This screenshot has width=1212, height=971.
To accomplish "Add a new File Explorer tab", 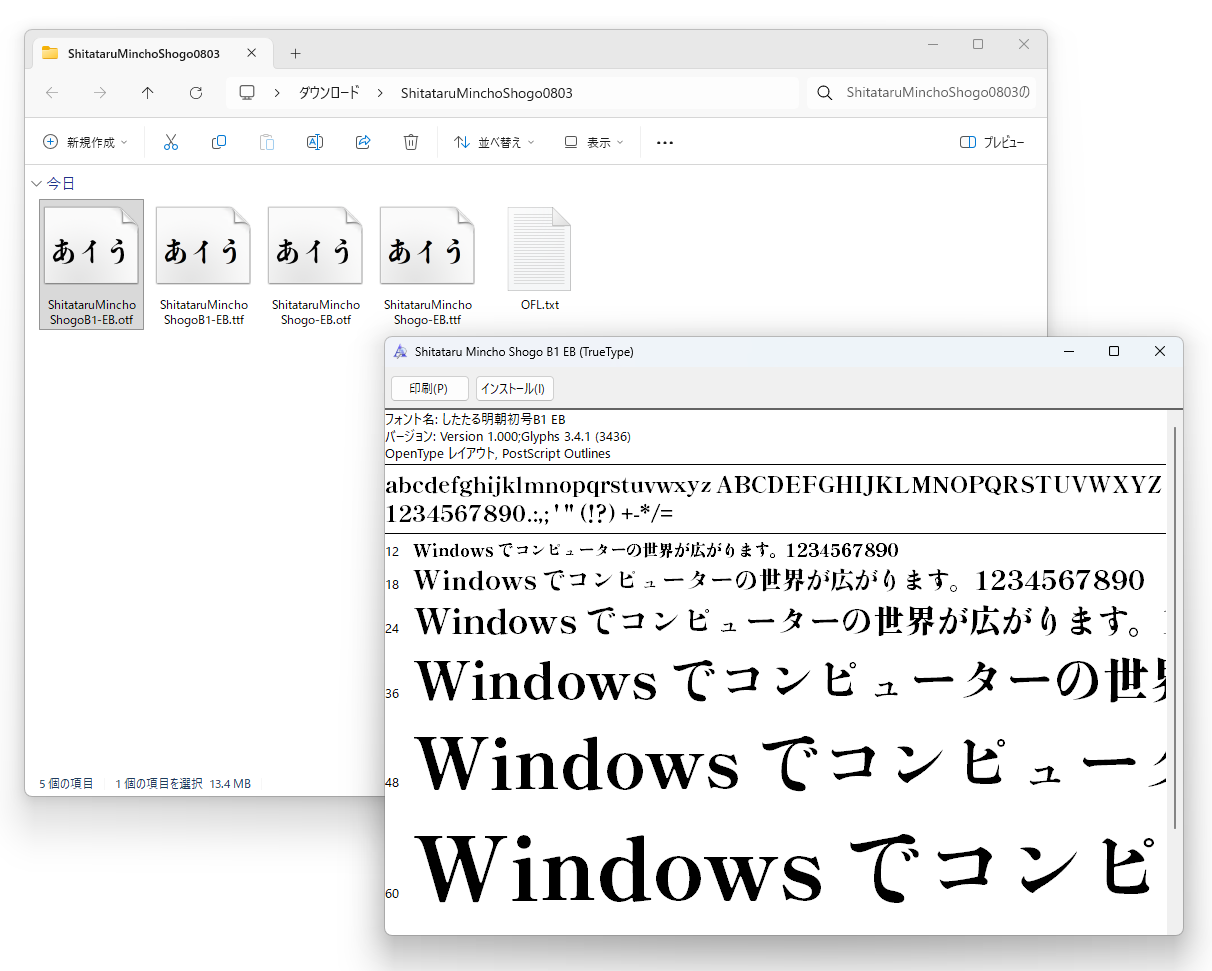I will point(295,53).
